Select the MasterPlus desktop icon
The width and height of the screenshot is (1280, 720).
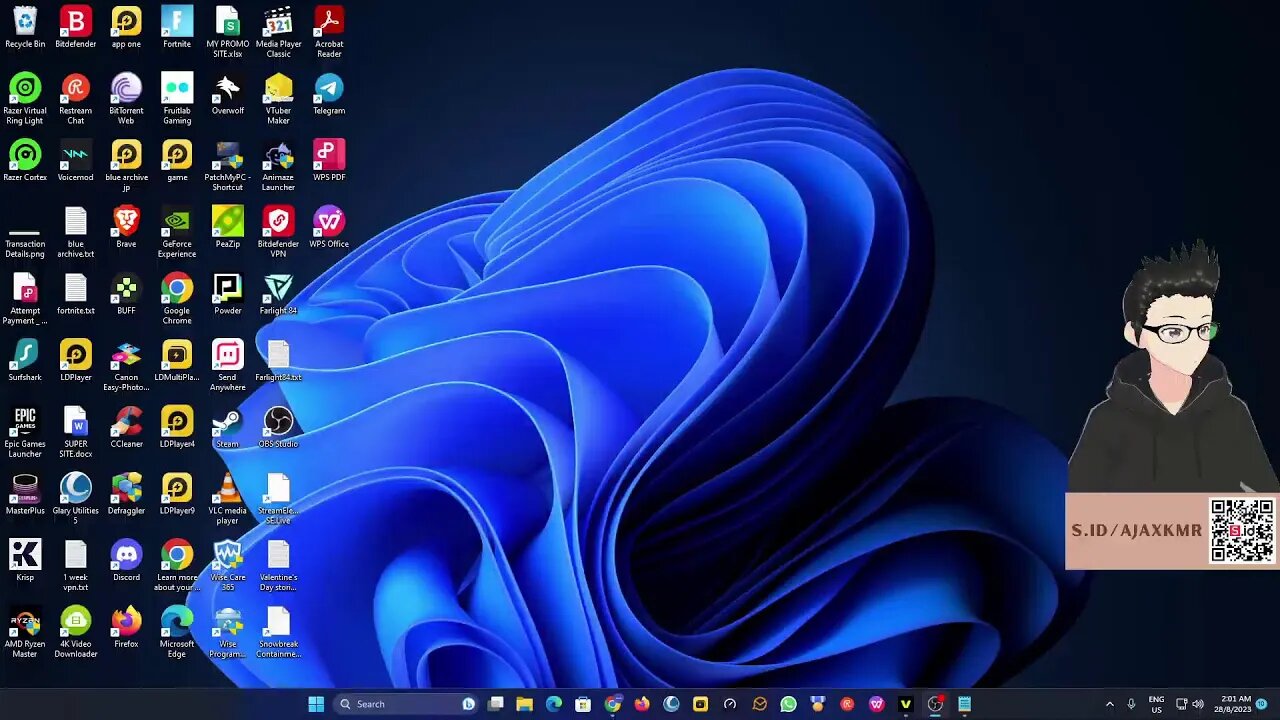pyautogui.click(x=25, y=494)
